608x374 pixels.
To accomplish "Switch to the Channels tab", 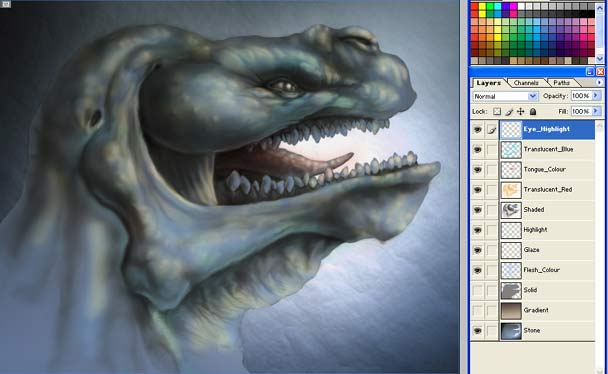I will click(x=526, y=83).
